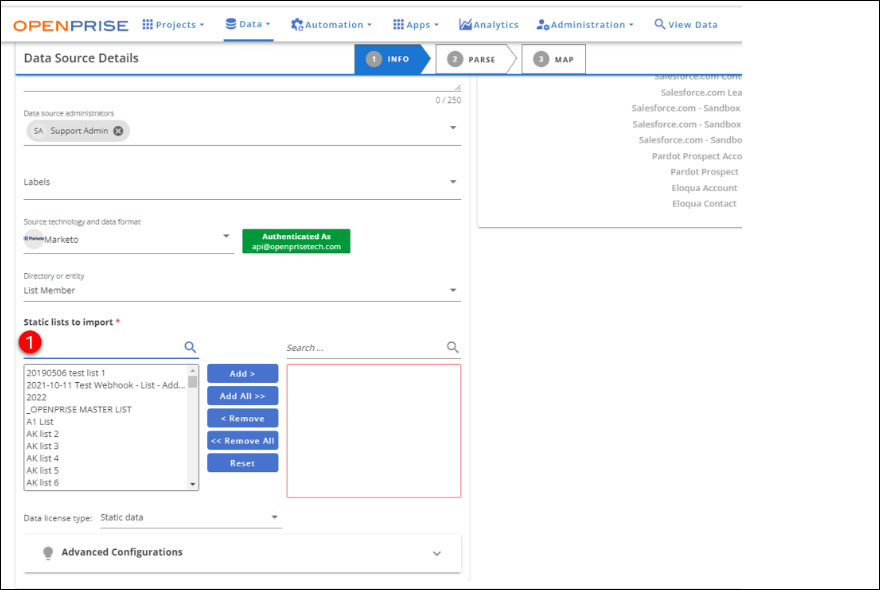Click the Data database icon
The width and height of the screenshot is (880, 590).
[x=231, y=24]
